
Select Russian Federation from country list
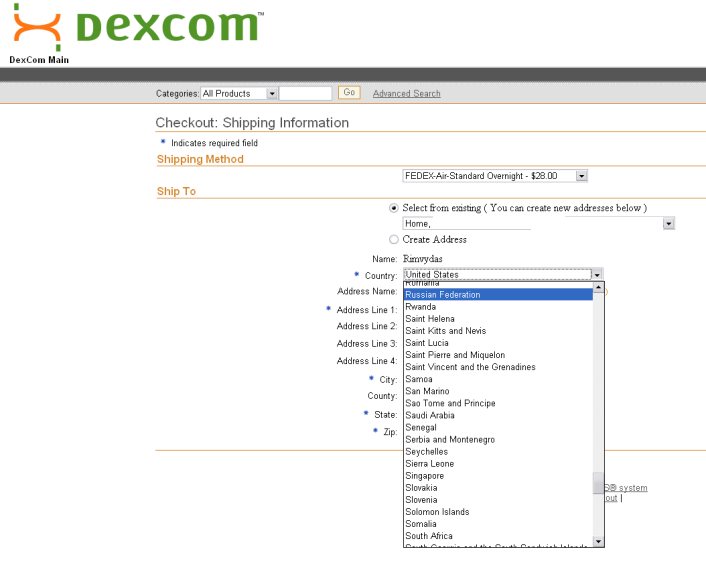pyautogui.click(x=443, y=295)
